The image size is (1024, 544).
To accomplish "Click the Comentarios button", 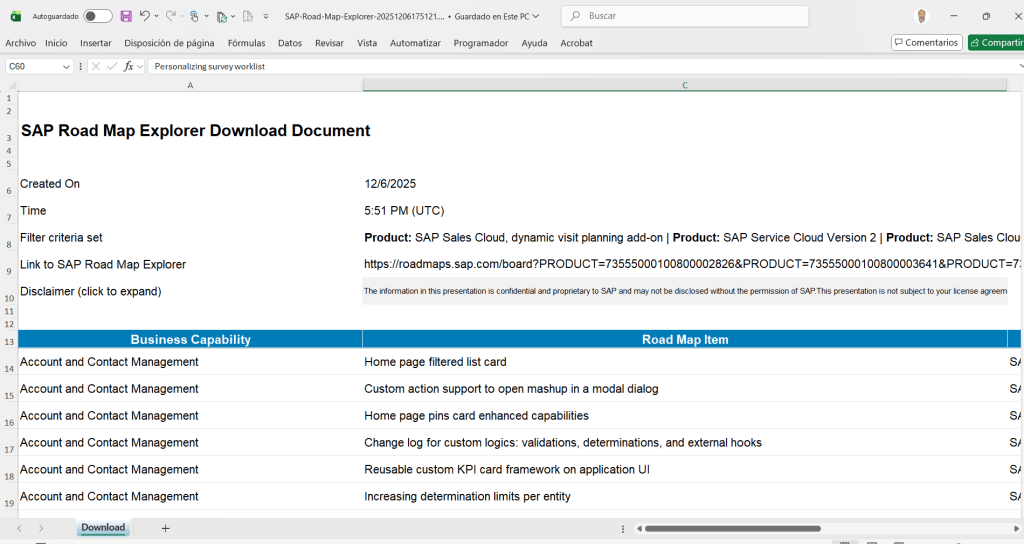I will tap(926, 43).
